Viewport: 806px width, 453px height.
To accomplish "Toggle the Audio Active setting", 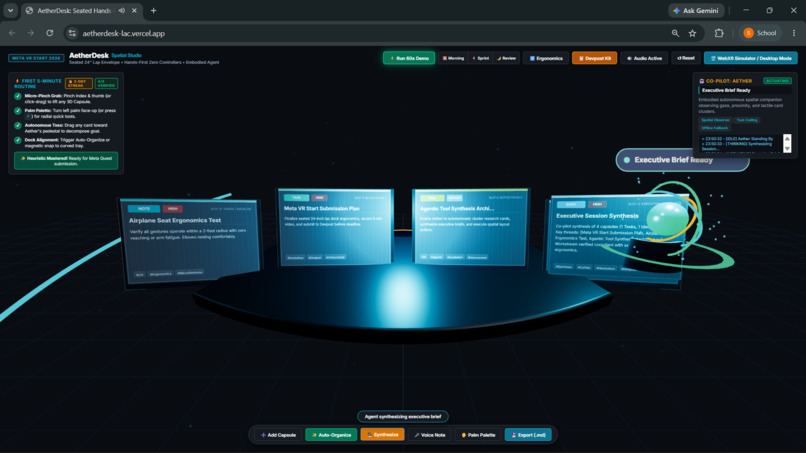I will pyautogui.click(x=644, y=58).
